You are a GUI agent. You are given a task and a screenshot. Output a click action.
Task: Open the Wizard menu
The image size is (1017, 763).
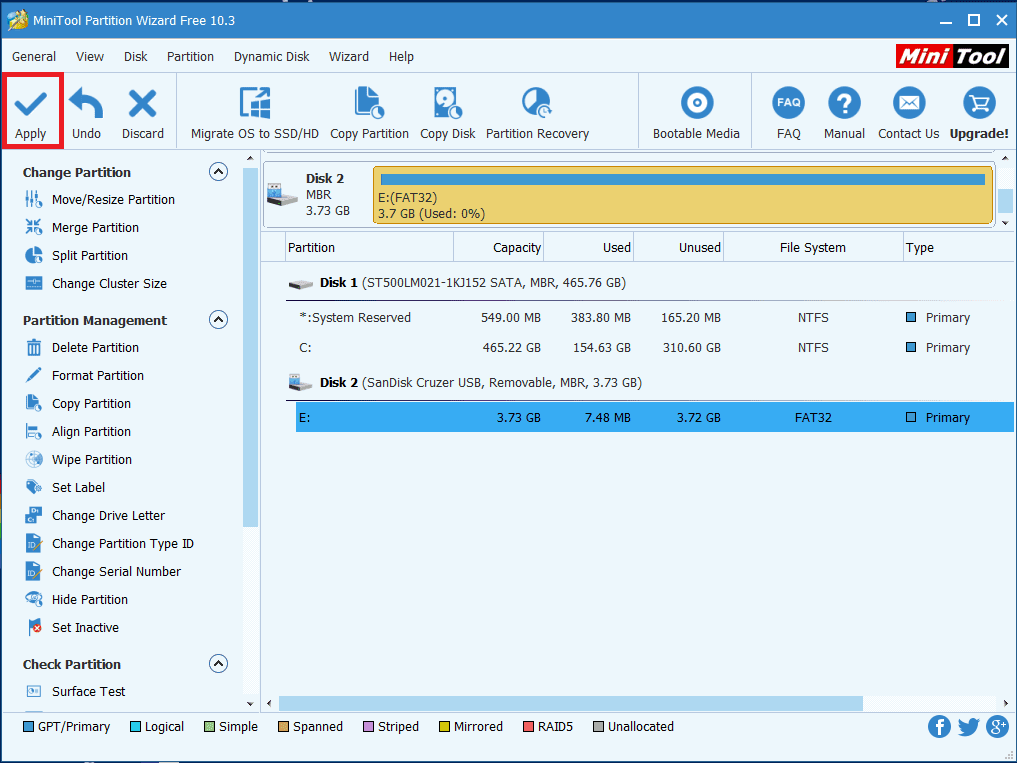point(349,56)
